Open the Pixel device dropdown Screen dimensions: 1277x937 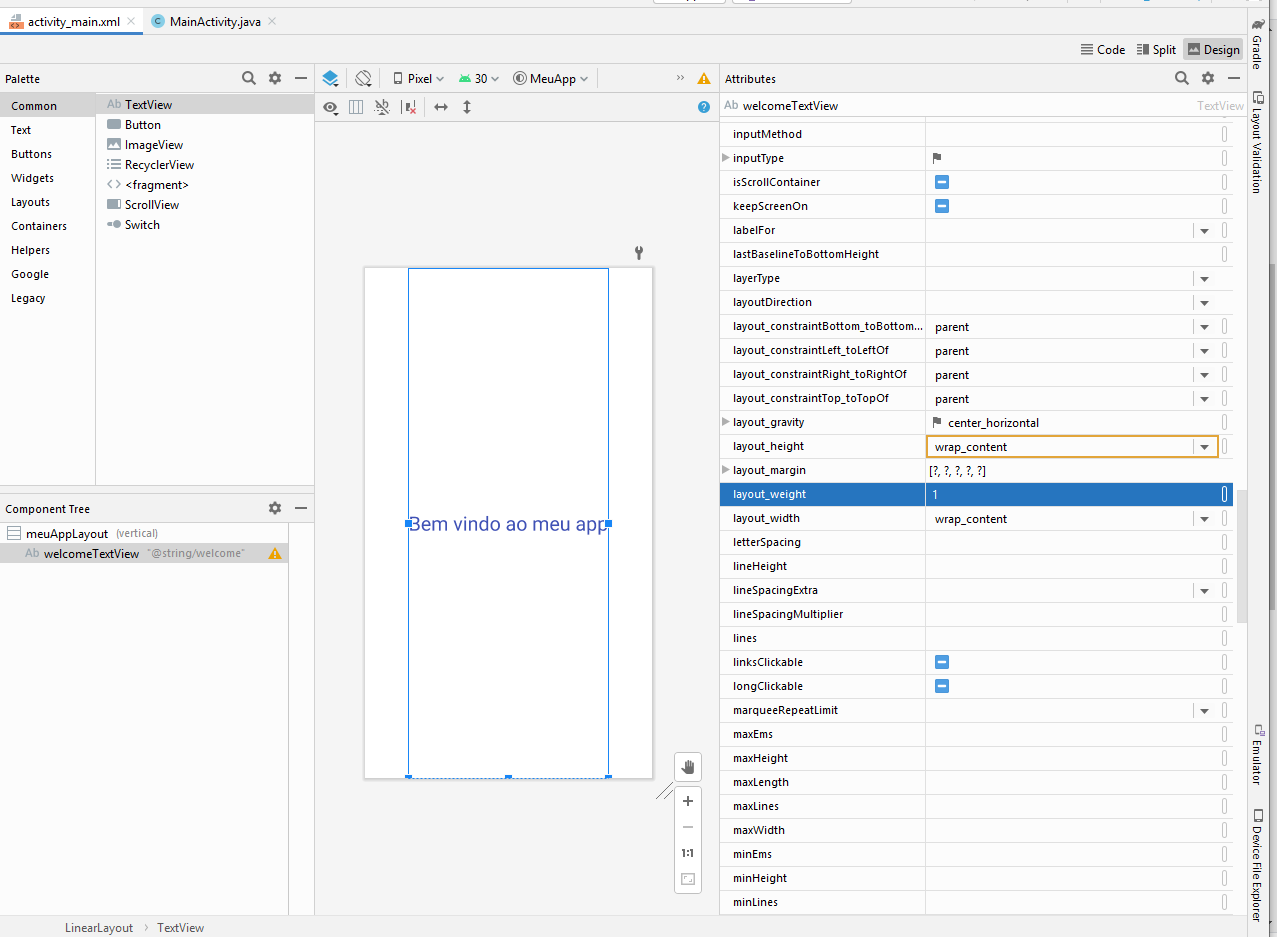pos(419,78)
